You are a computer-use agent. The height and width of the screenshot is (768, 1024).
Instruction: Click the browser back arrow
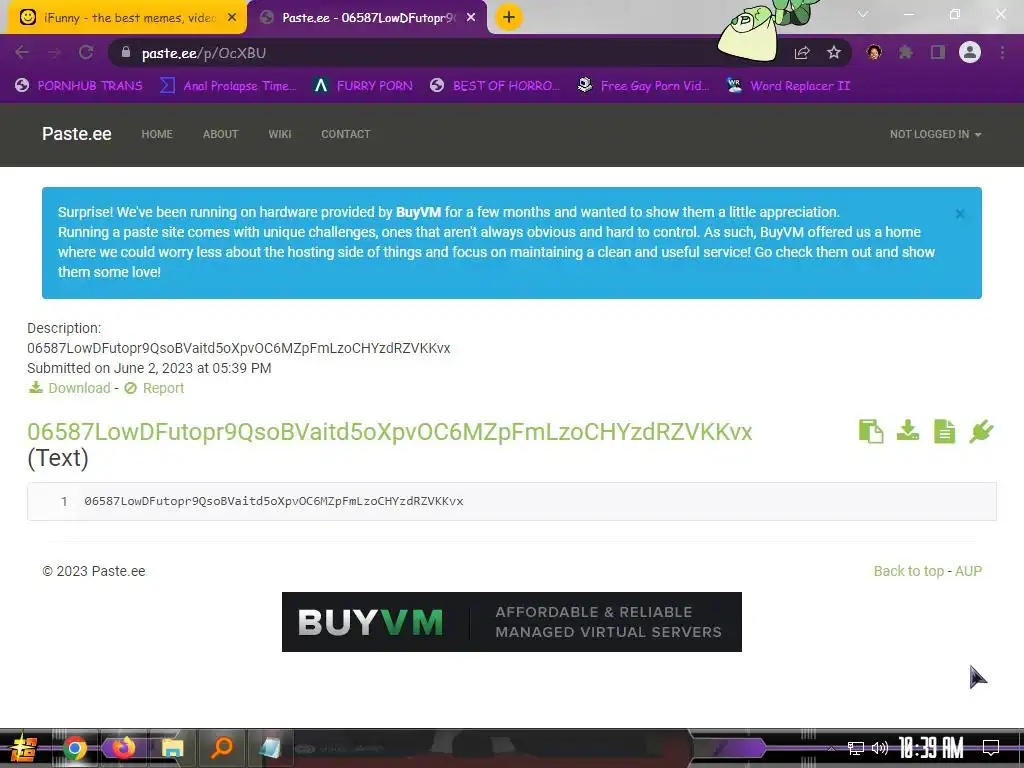tap(22, 52)
